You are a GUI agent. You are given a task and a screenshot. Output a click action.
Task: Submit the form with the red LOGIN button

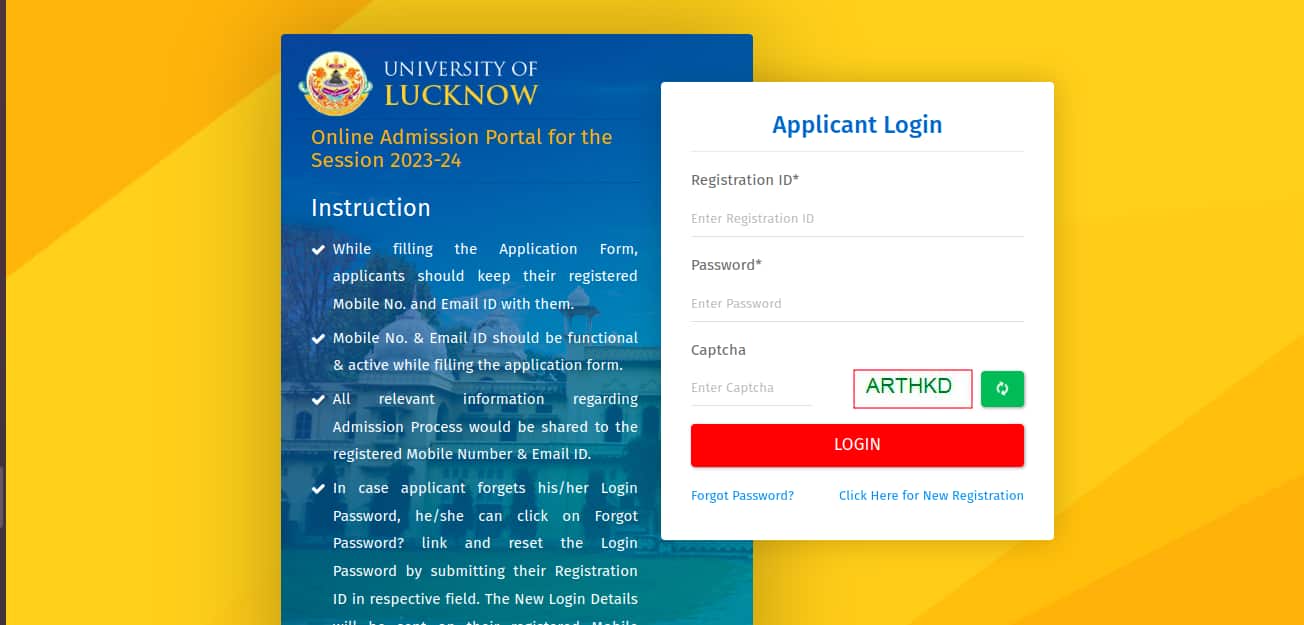pyautogui.click(x=857, y=445)
